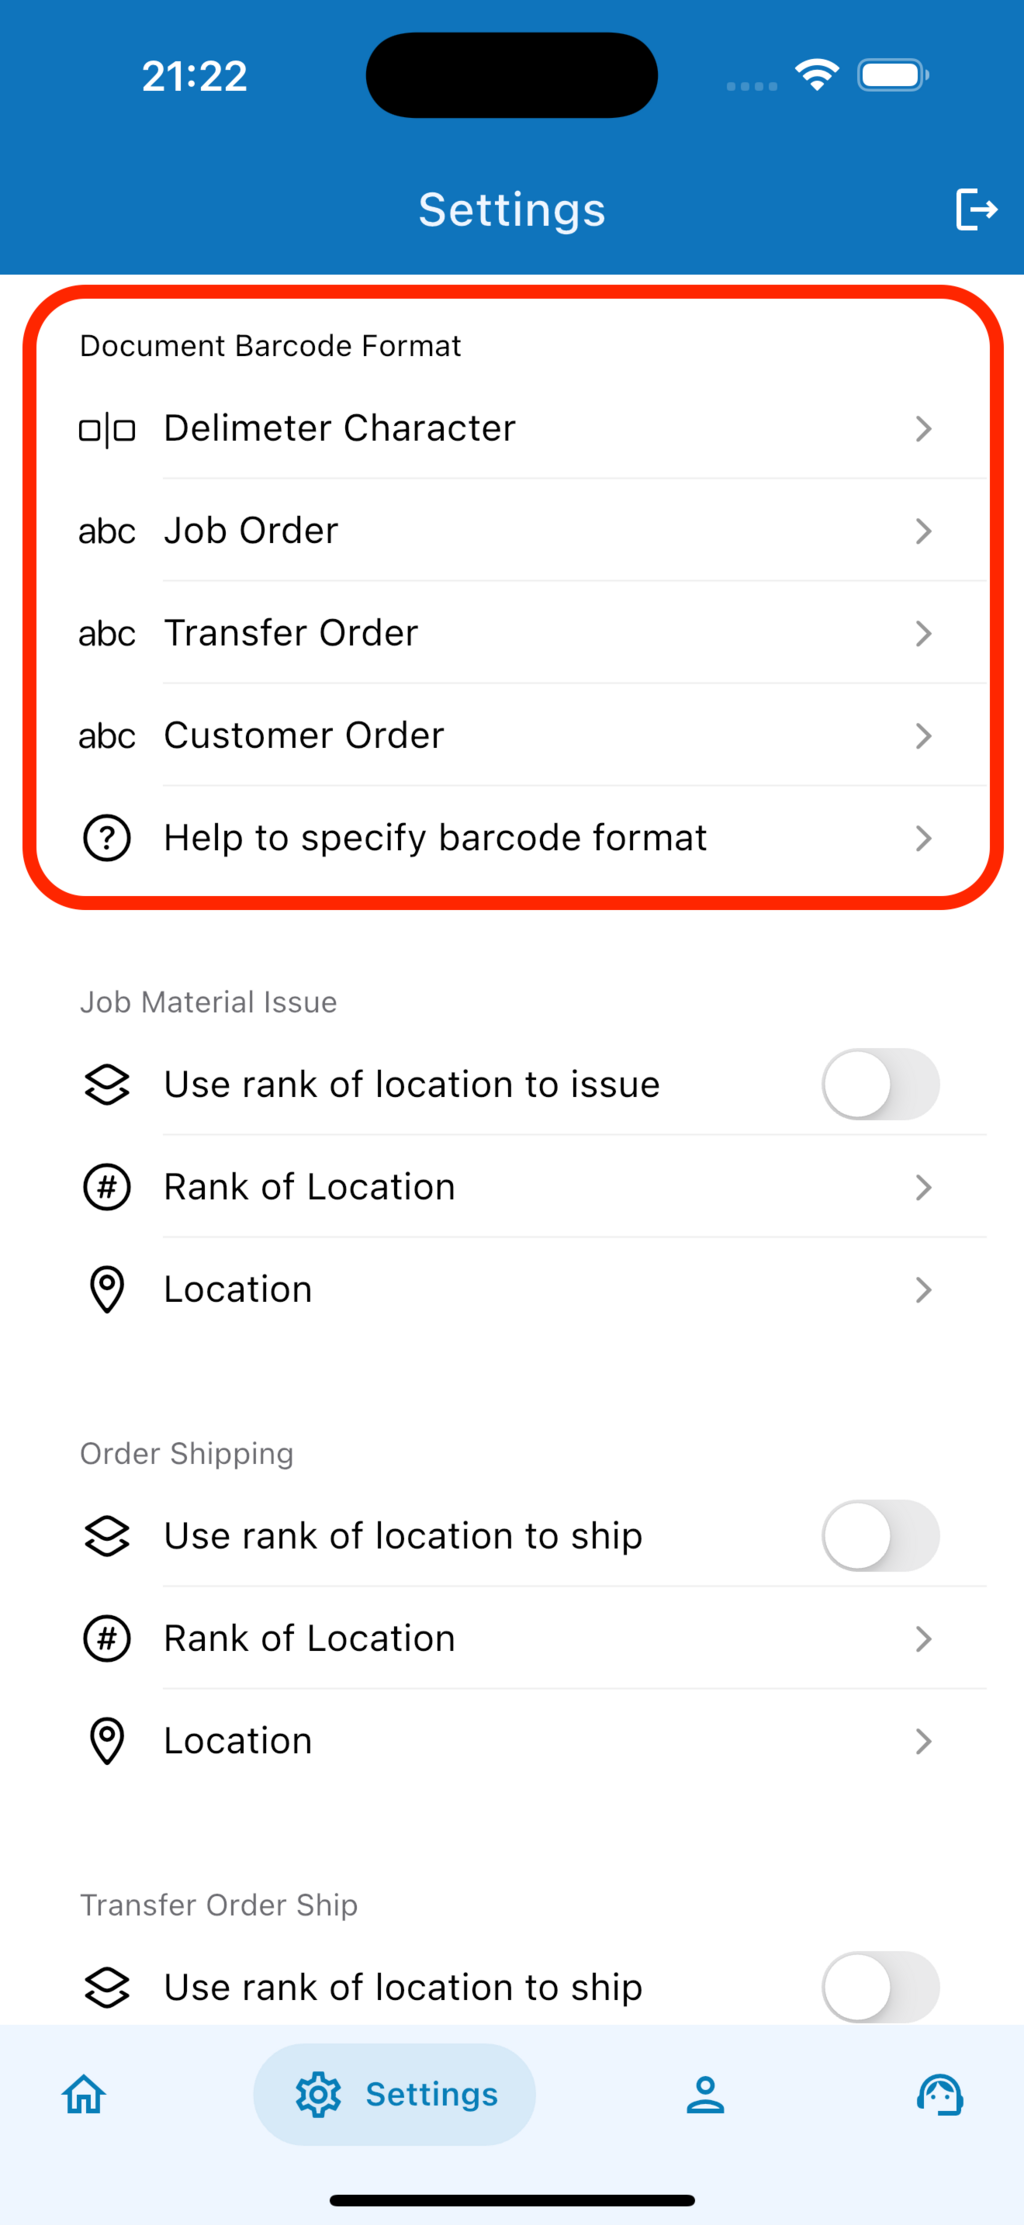
Task: Toggle Order Shipping rank of location switch
Action: pos(880,1536)
